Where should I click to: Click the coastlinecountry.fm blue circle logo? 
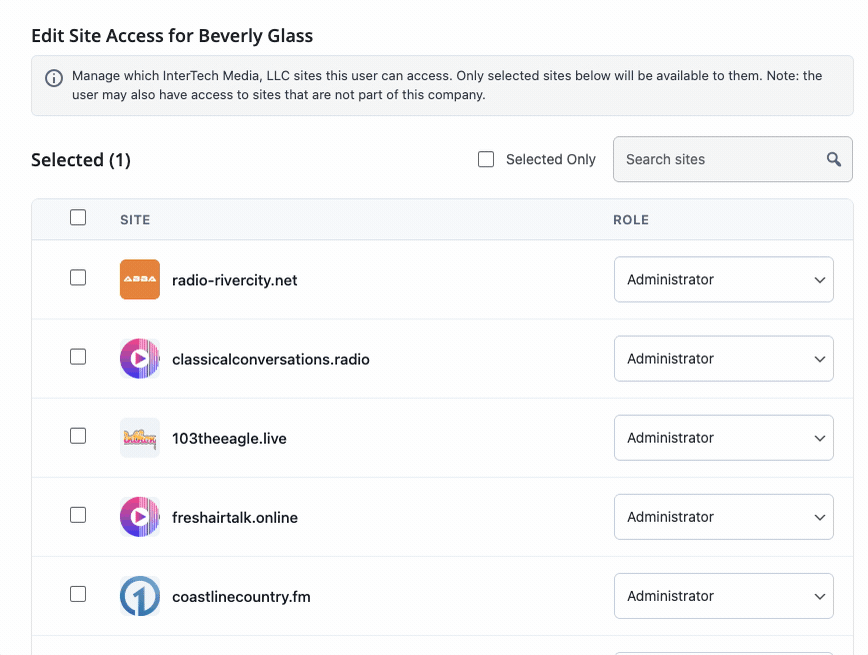tap(140, 596)
